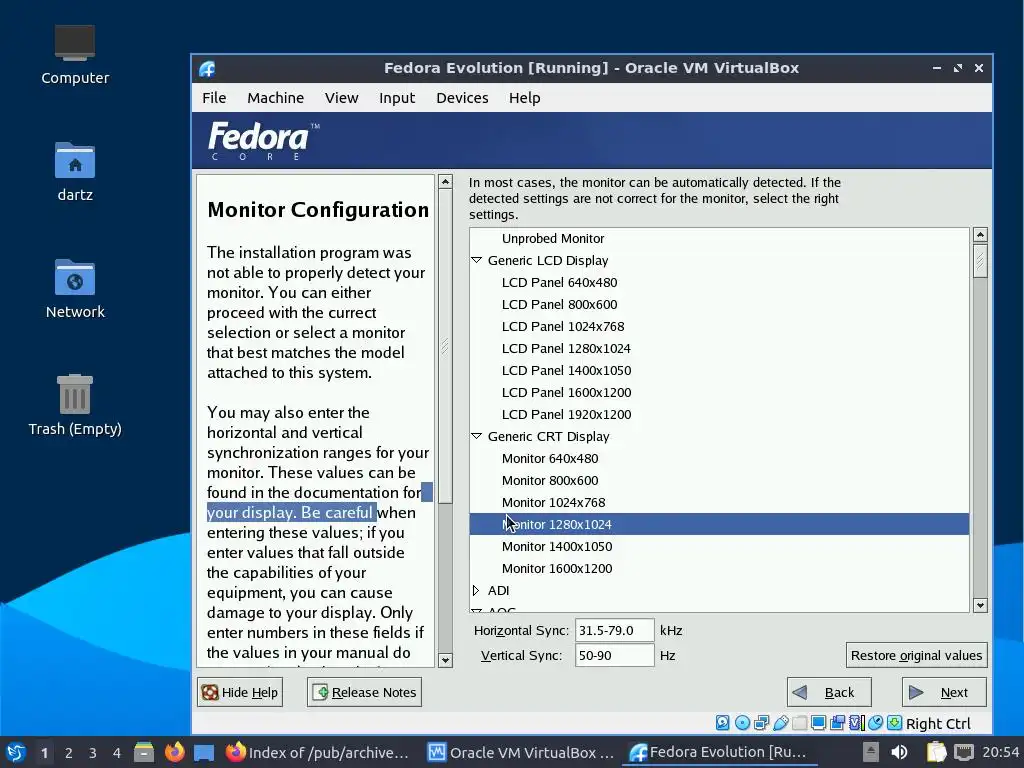Click the monitor list scrollbar up arrow
Screen dimensions: 1024x768
(x=980, y=234)
